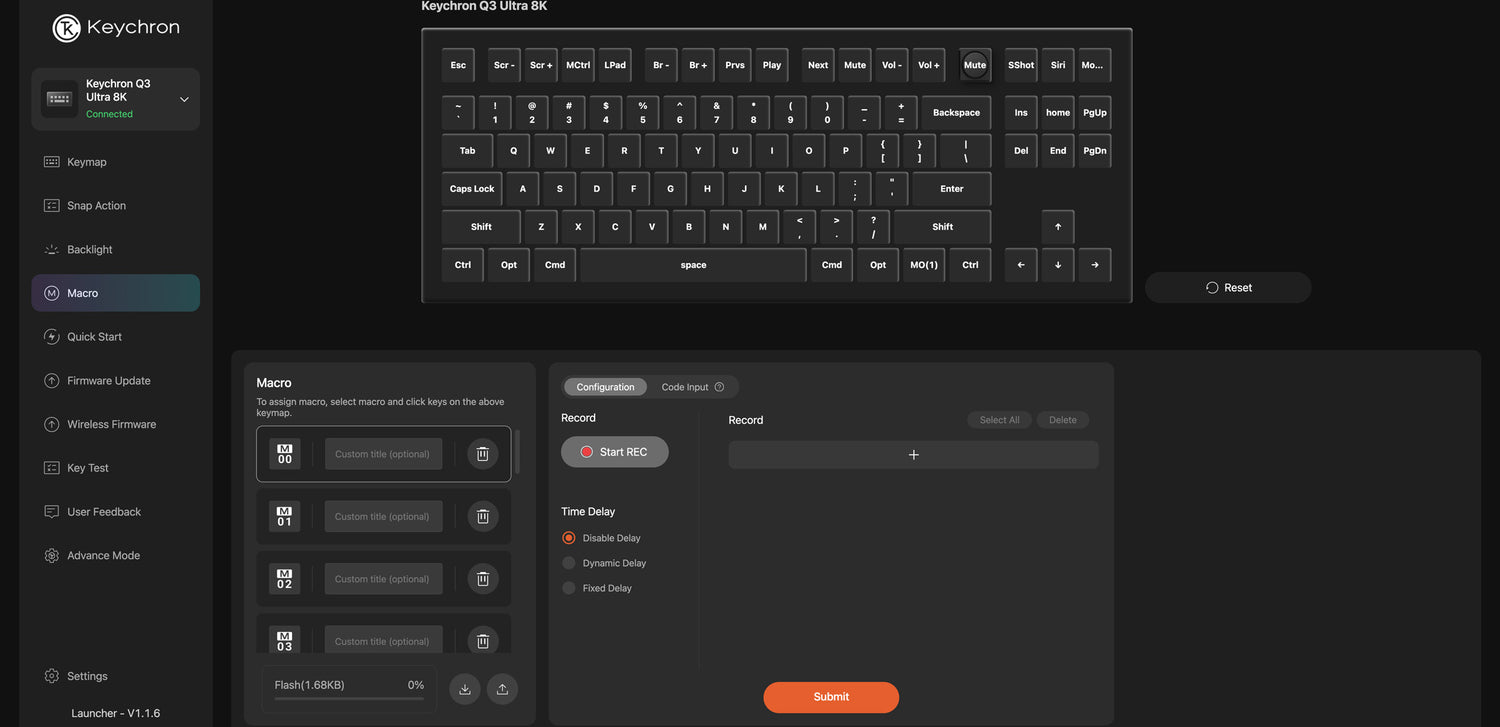Screen dimensions: 1500x727
Task: Choose the Dynamic Delay radio option
Action: [x=569, y=563]
